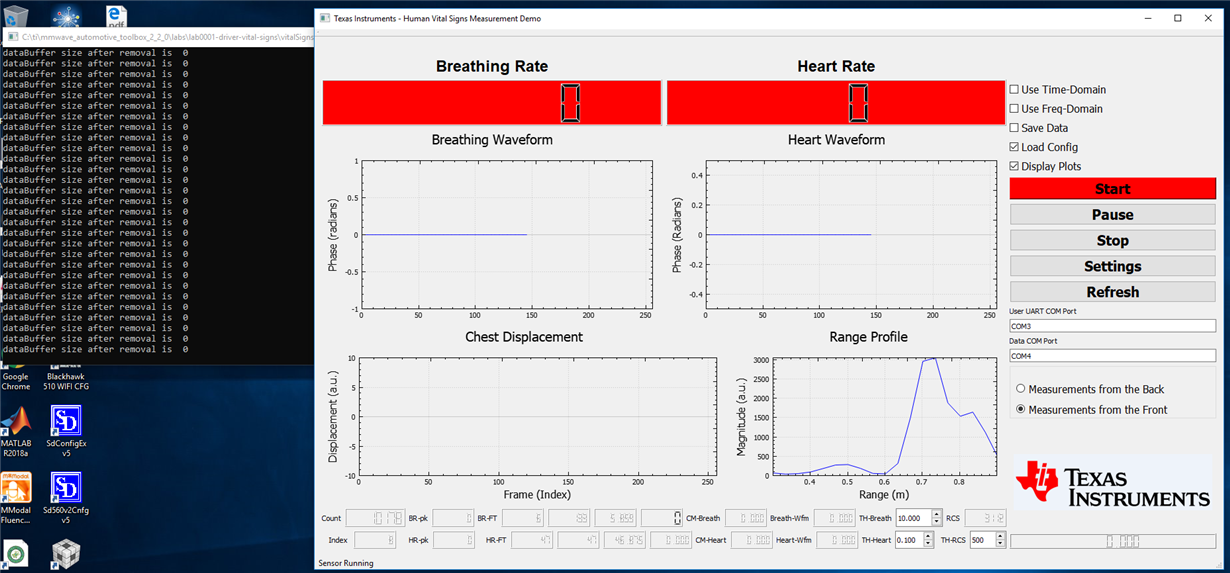
Task: Toggle the Display Plots checkbox
Action: (x=1015, y=166)
